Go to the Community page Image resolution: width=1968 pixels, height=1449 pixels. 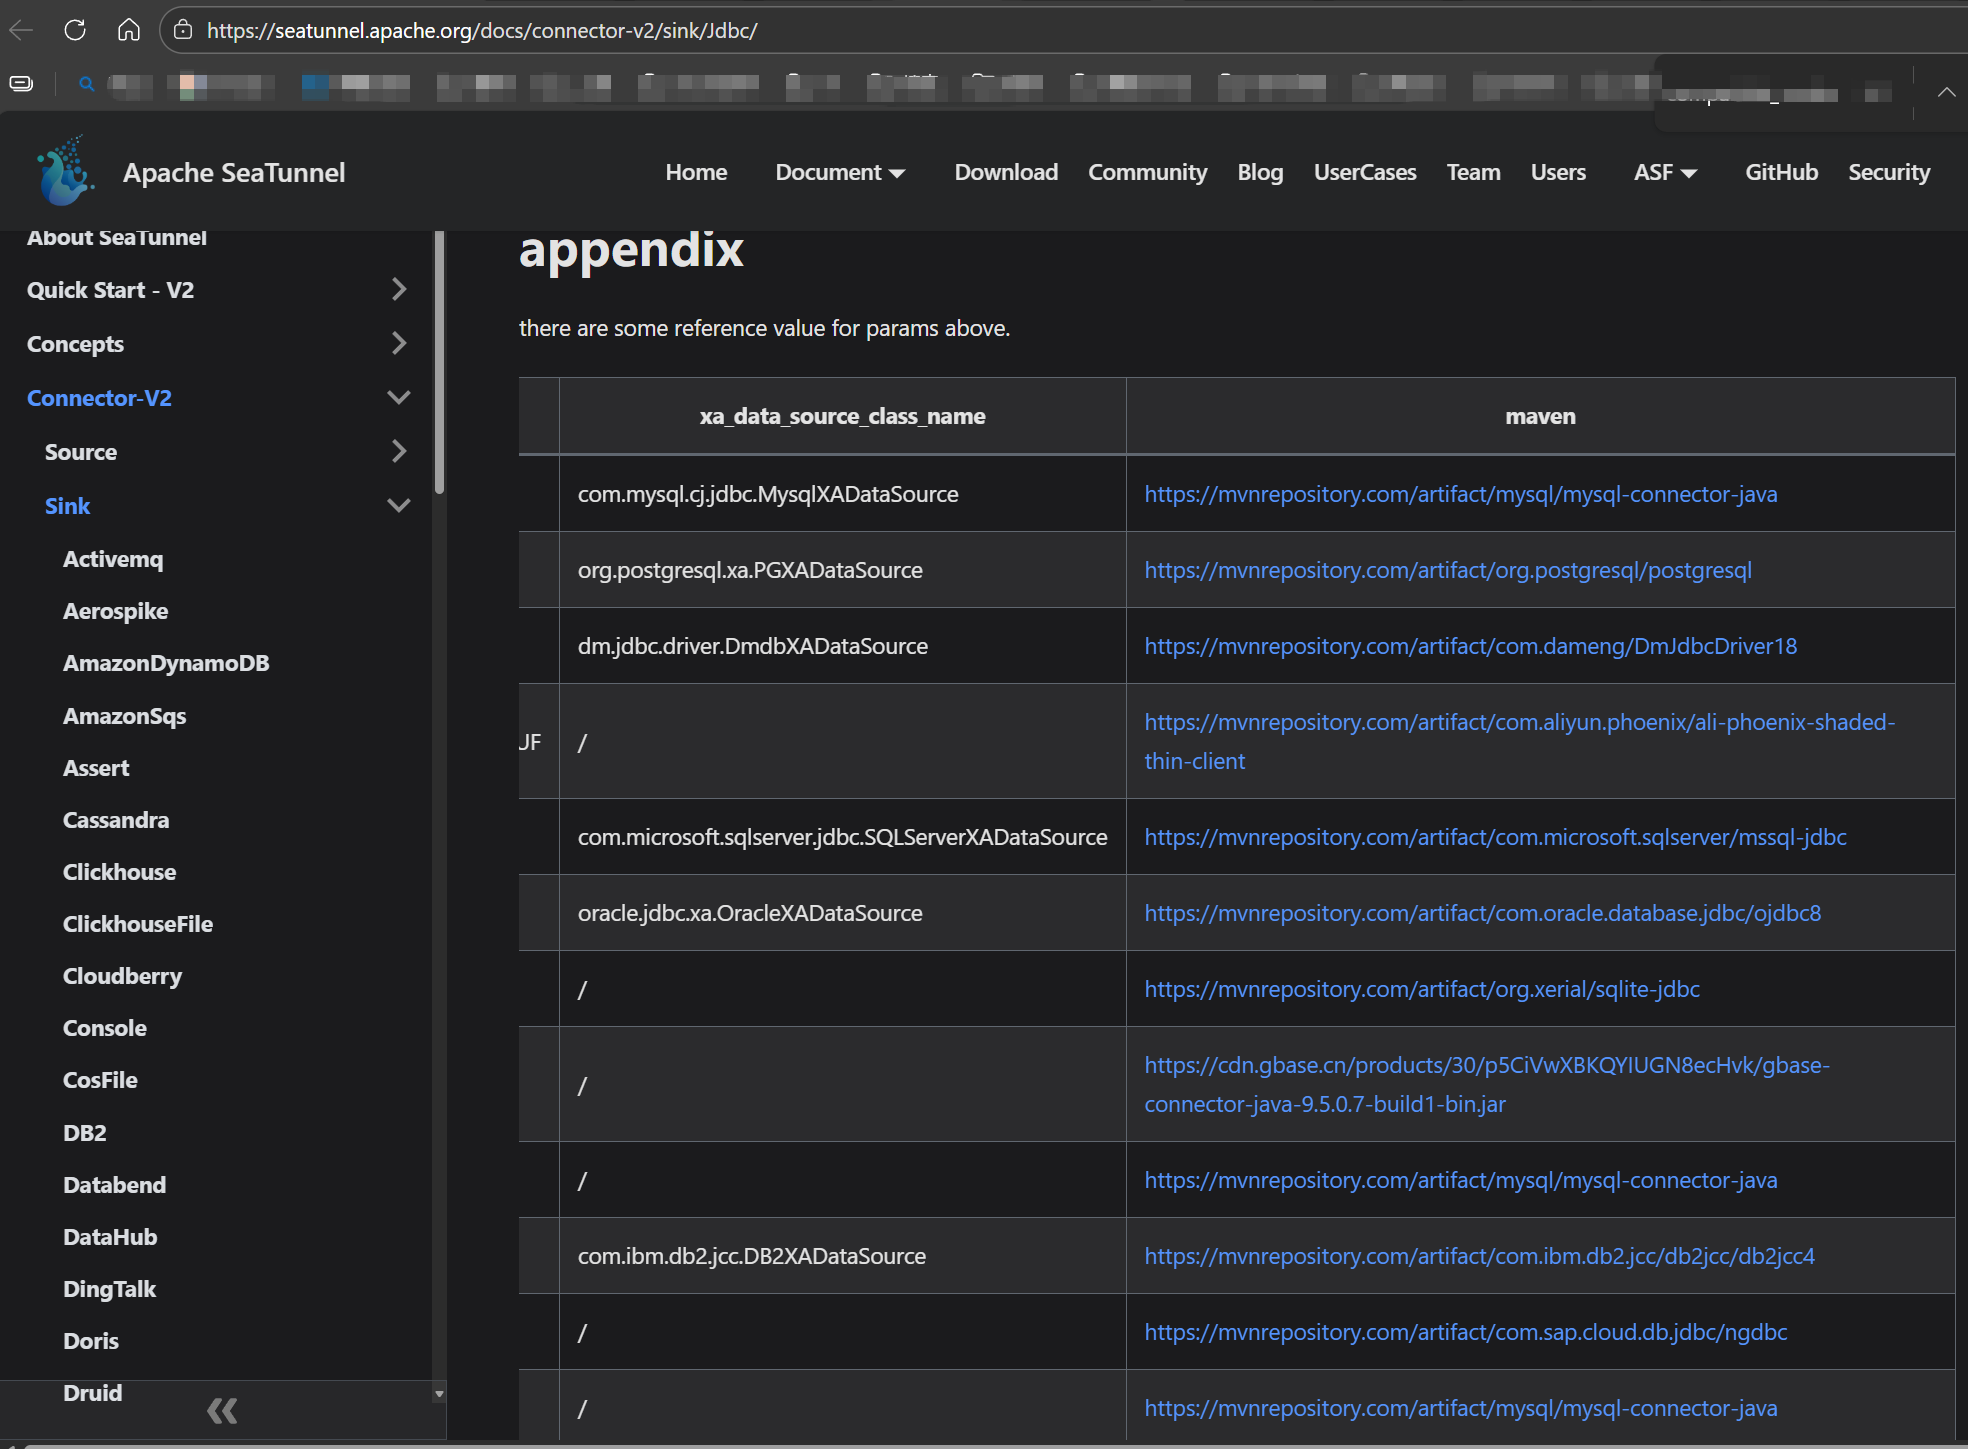1147,172
